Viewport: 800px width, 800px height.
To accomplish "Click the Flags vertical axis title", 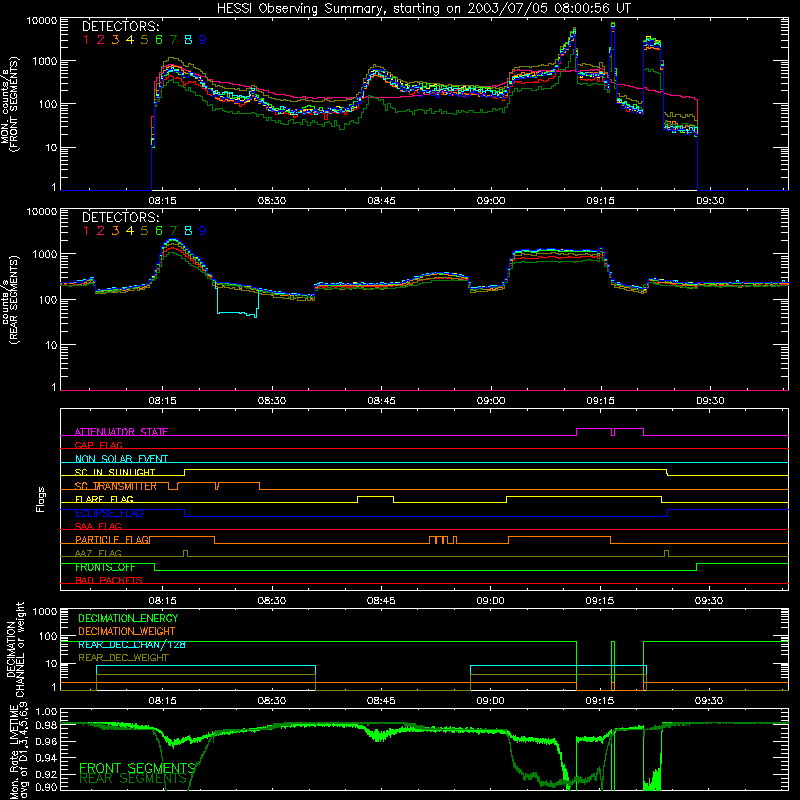I will (x=41, y=499).
